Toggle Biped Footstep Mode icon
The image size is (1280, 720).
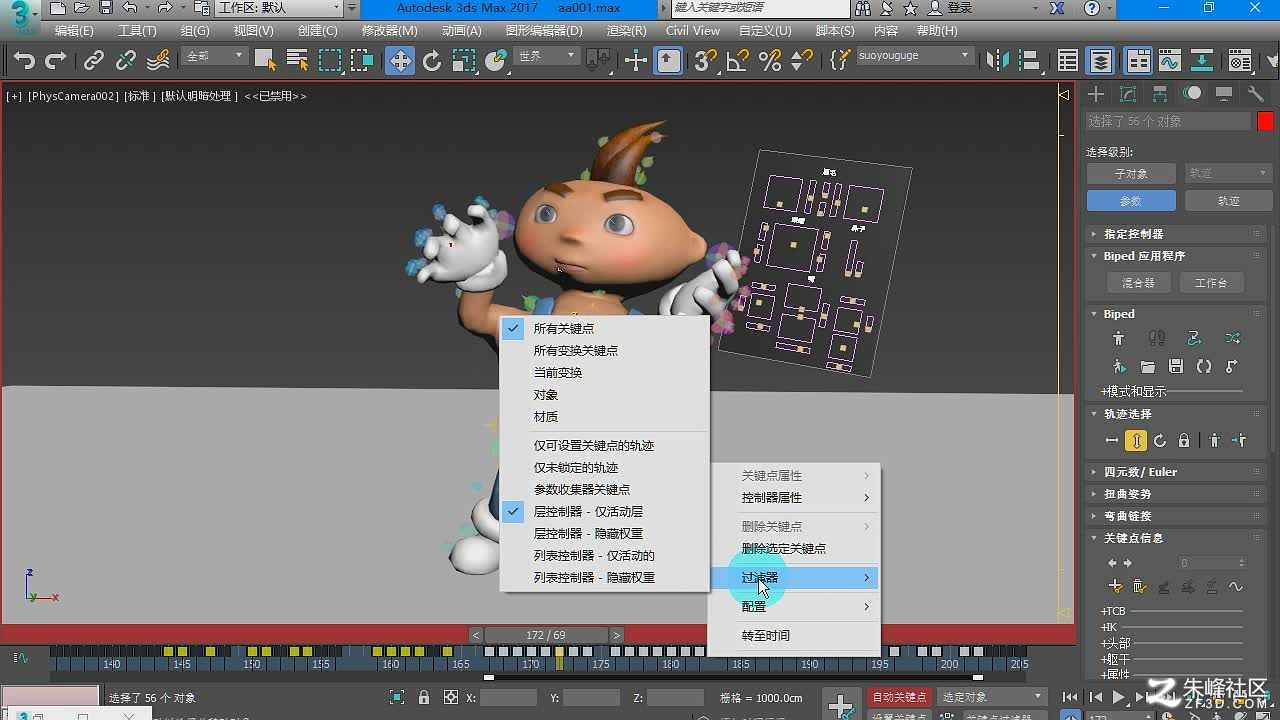click(x=1157, y=339)
